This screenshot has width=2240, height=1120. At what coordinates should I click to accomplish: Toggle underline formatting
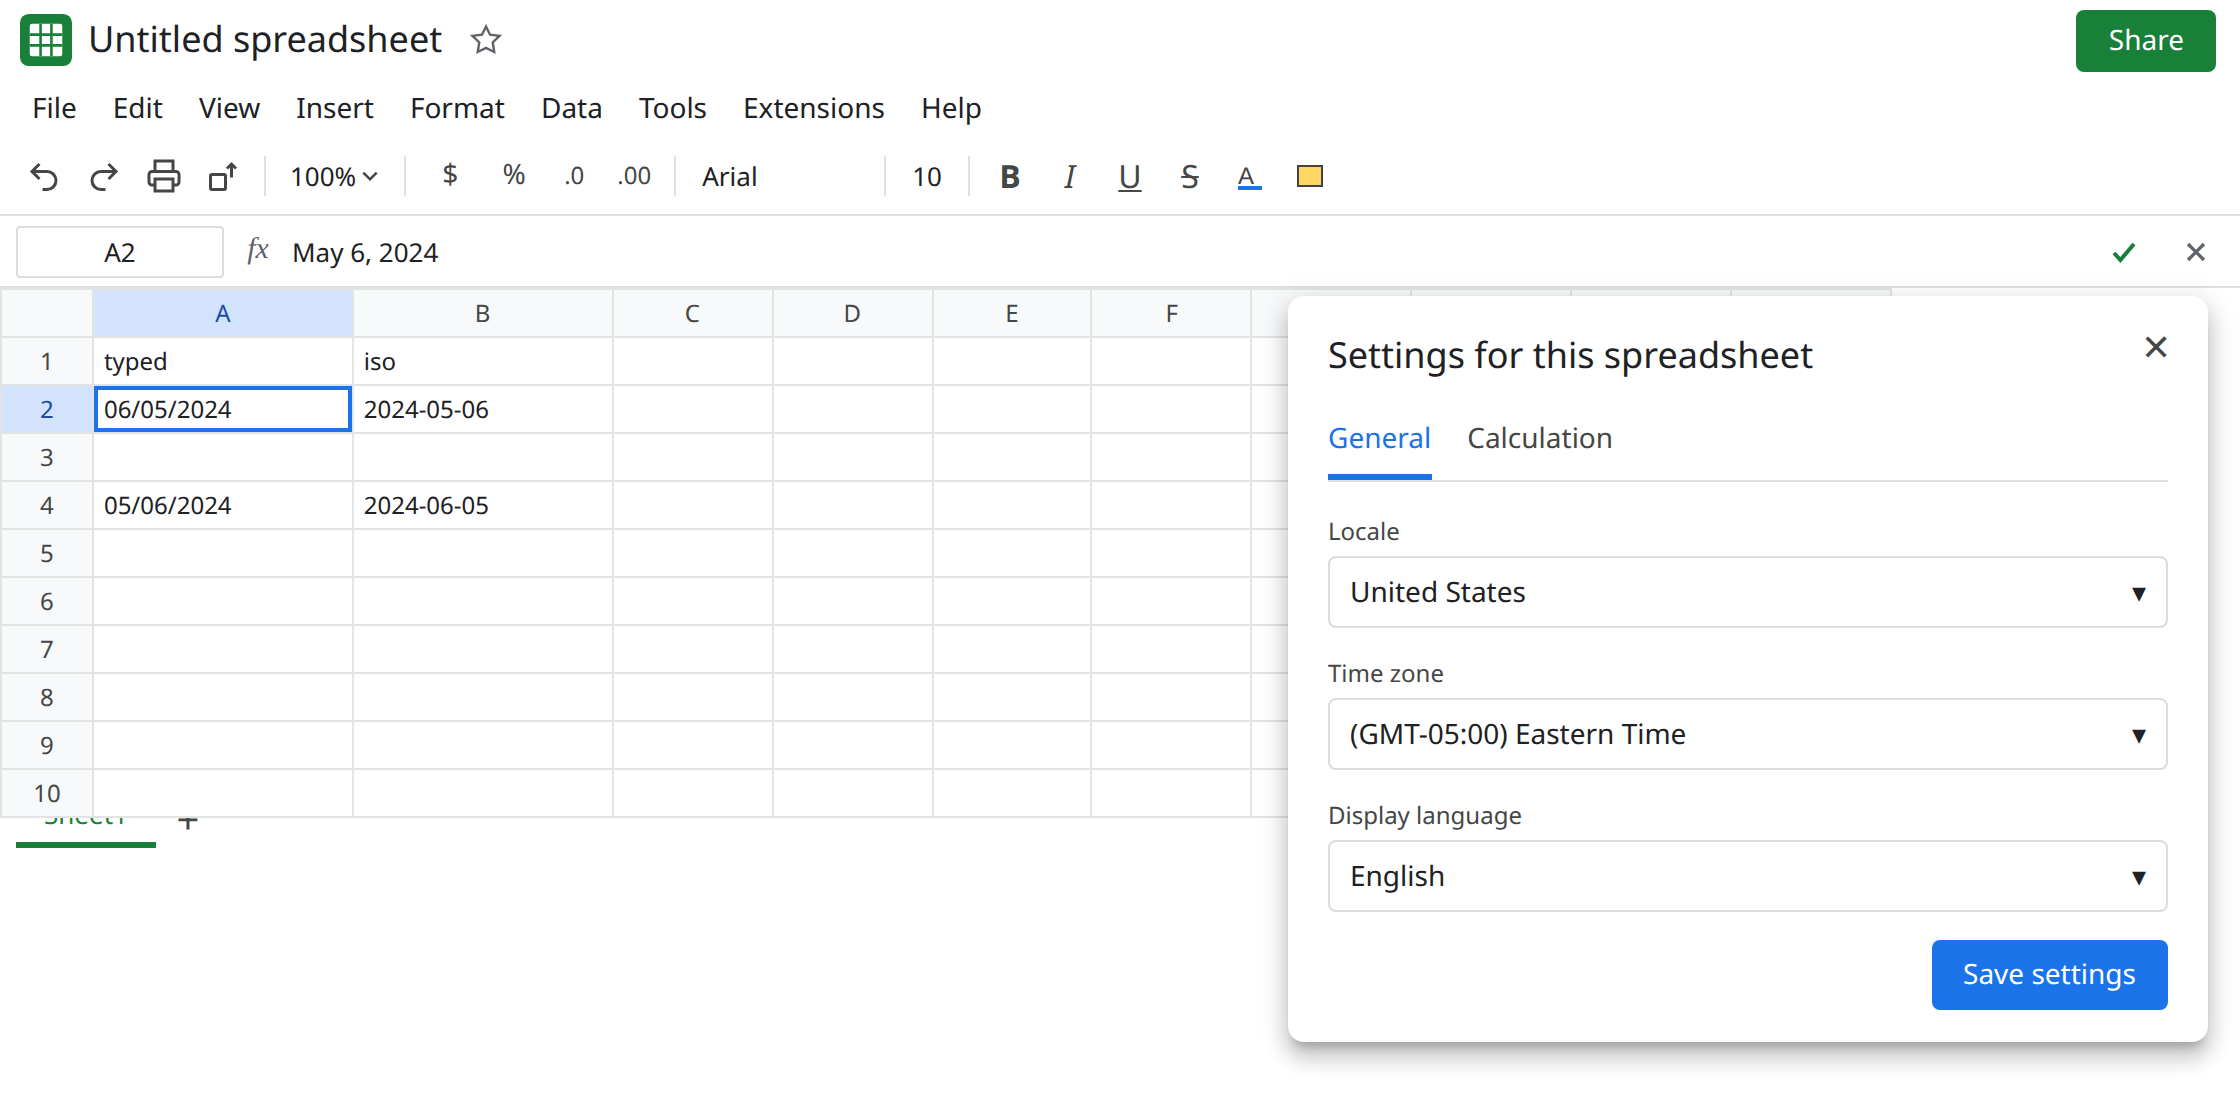point(1130,177)
